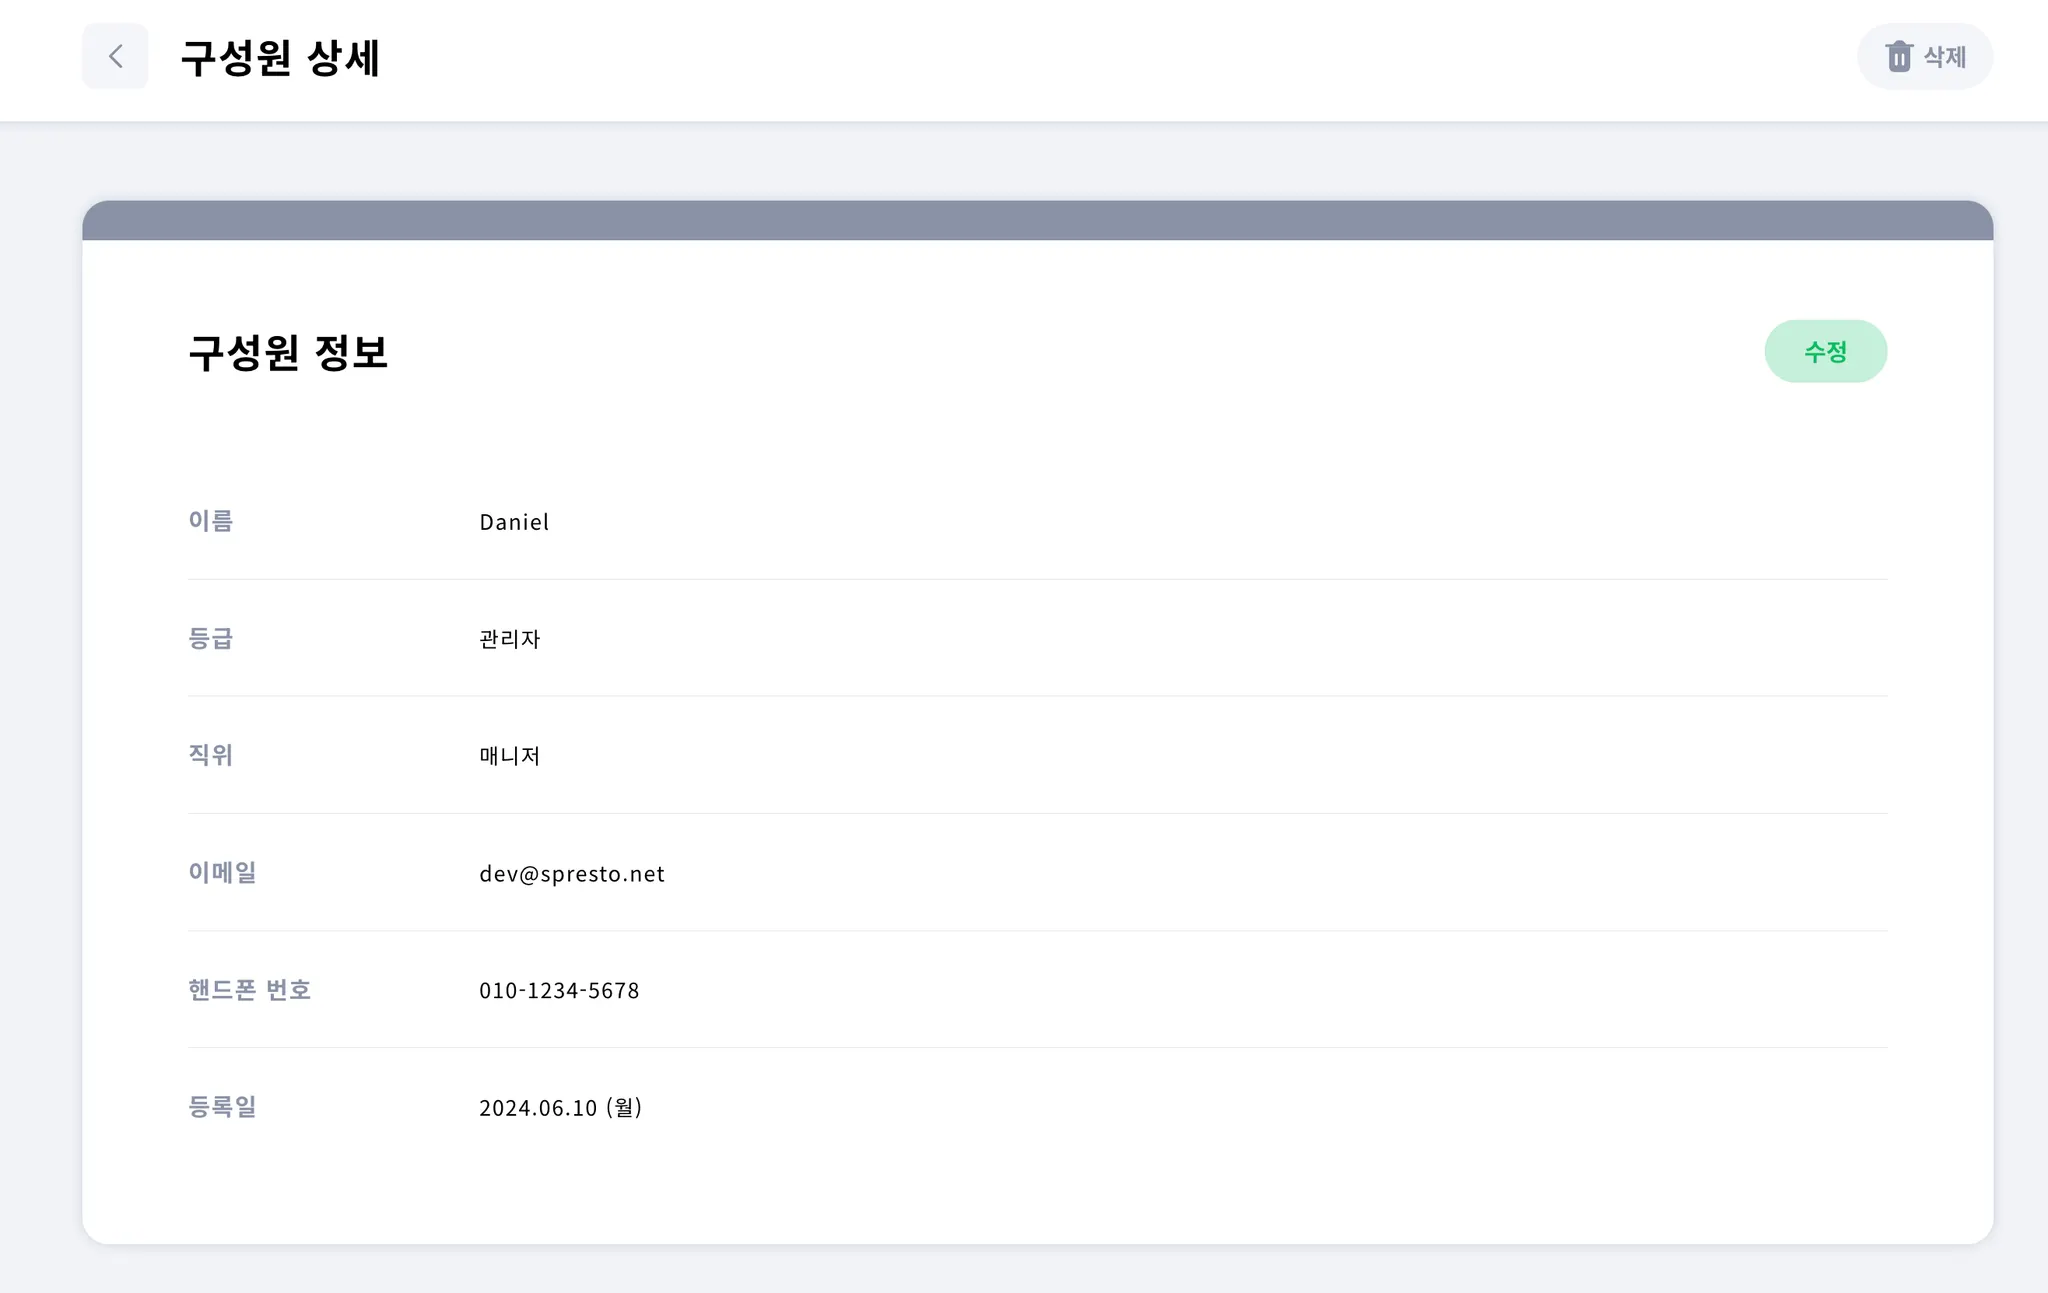
Task: Click the 핸드폰 번호 field label
Action: tap(250, 989)
